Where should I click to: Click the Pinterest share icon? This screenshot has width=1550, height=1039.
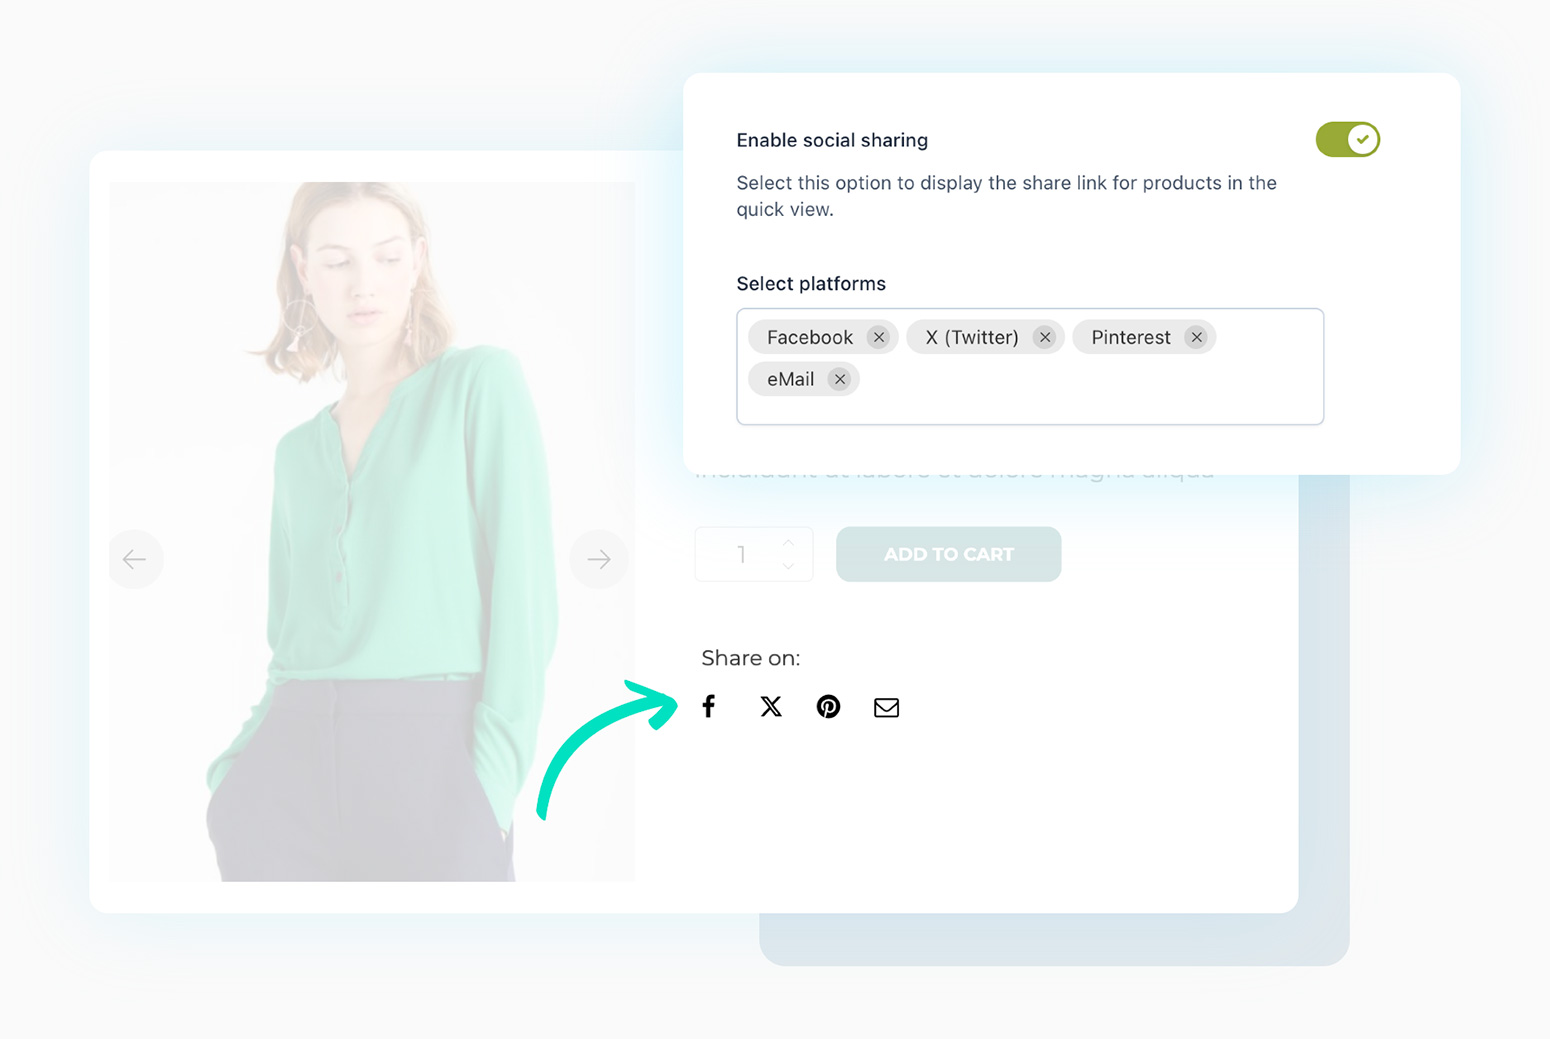(x=828, y=706)
